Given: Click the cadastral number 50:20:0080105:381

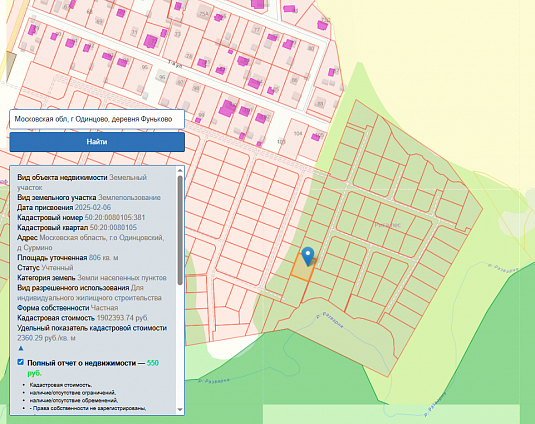Looking at the screenshot, I should (115, 217).
